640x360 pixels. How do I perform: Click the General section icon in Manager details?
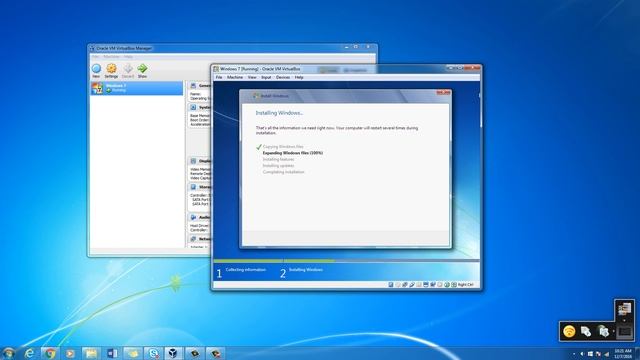193,86
